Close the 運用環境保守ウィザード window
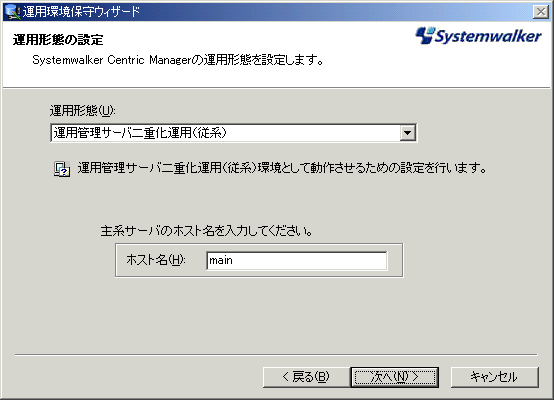Viewport: 554px width, 400px height. point(541,12)
